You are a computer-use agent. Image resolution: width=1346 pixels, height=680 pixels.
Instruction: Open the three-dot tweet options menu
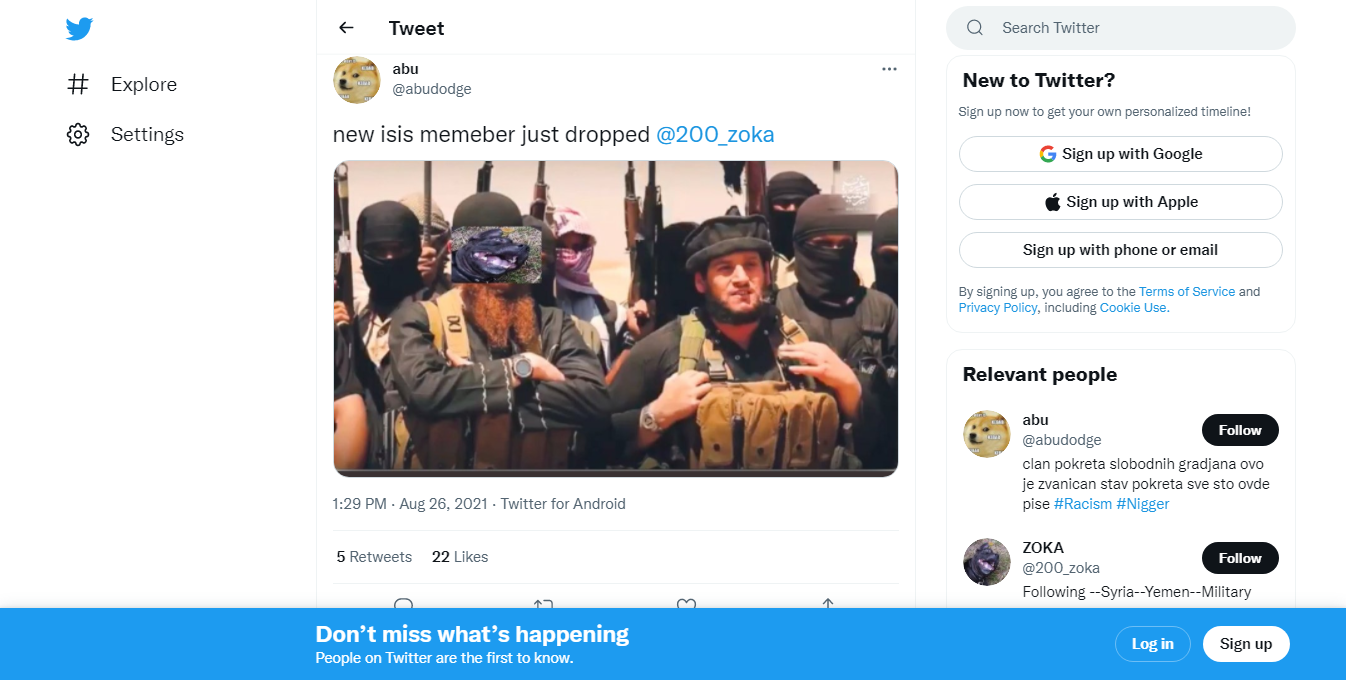(889, 69)
